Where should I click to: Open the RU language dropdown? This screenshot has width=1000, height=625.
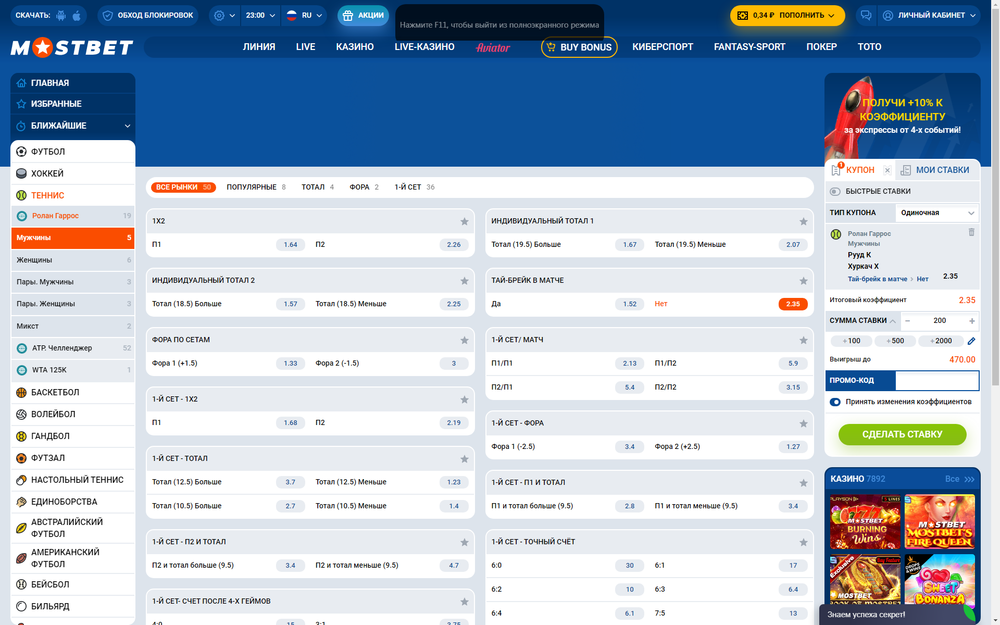[x=304, y=15]
